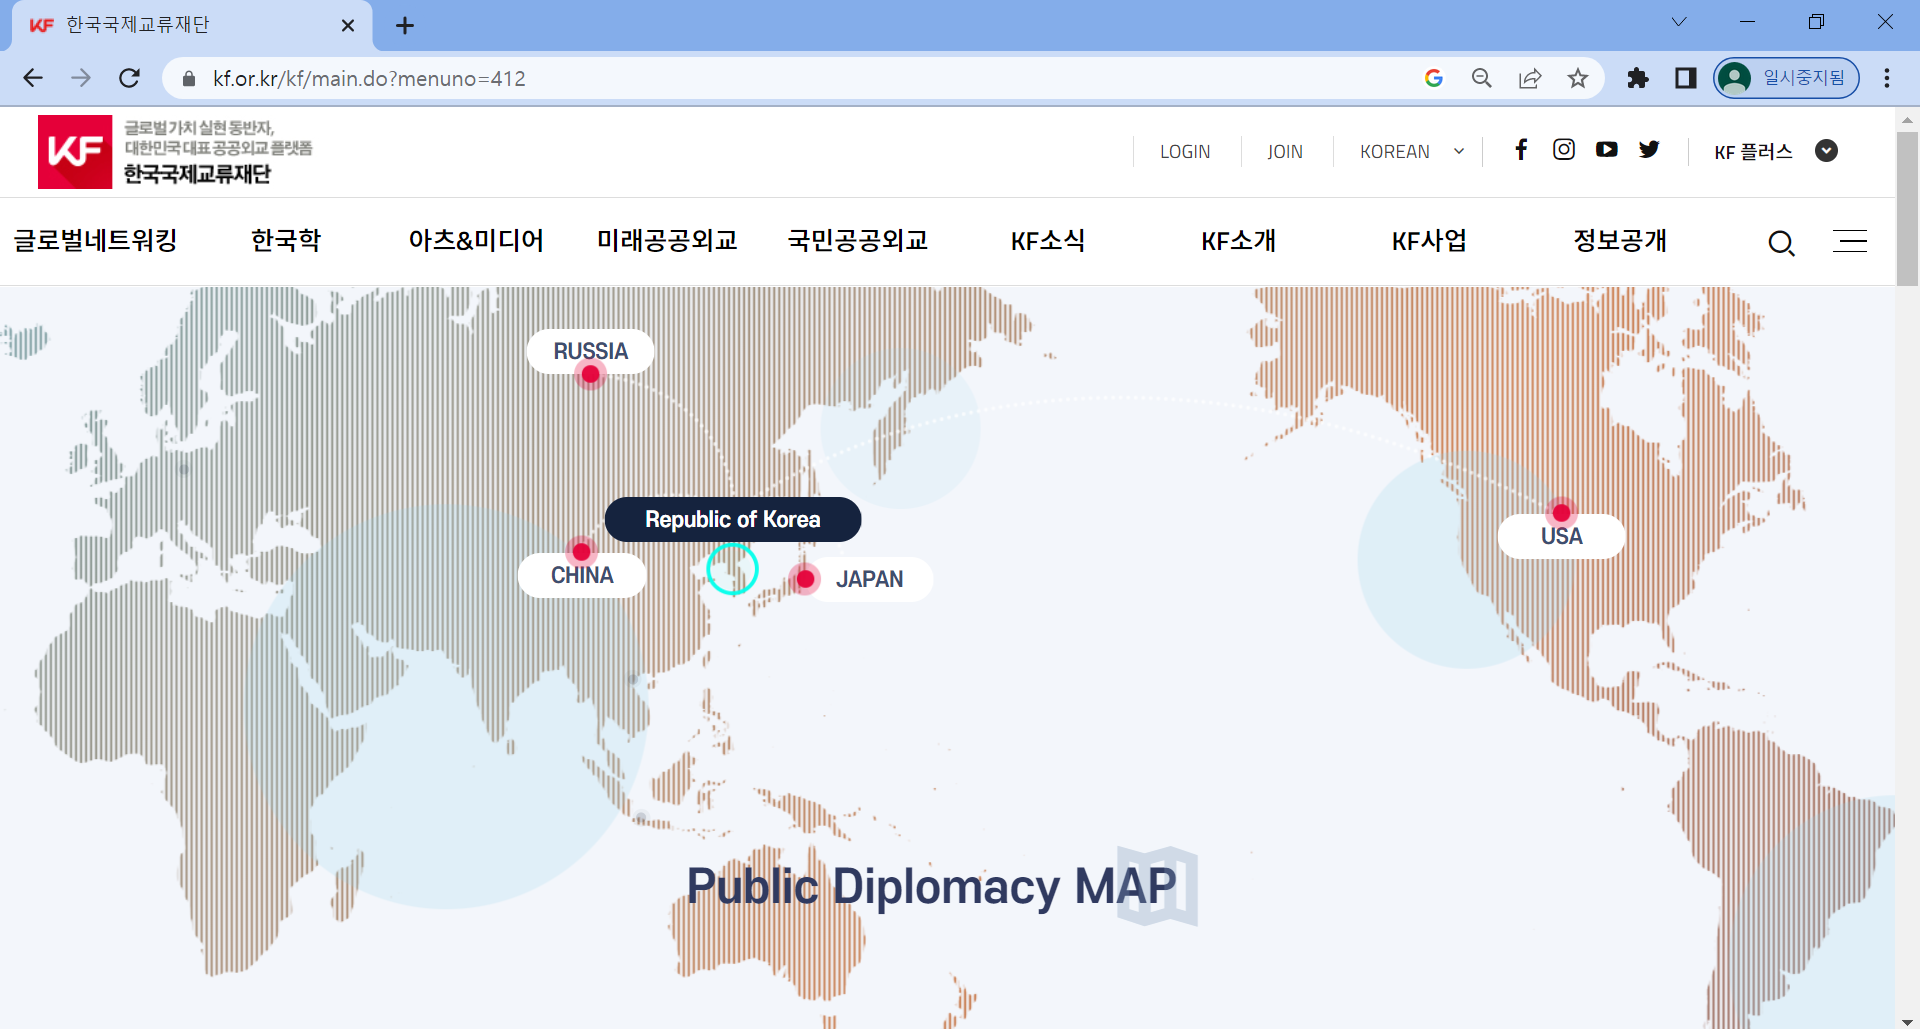The height and width of the screenshot is (1029, 1920).
Task: Open the 일시중지됨 profile button
Action: pyautogui.click(x=1786, y=78)
